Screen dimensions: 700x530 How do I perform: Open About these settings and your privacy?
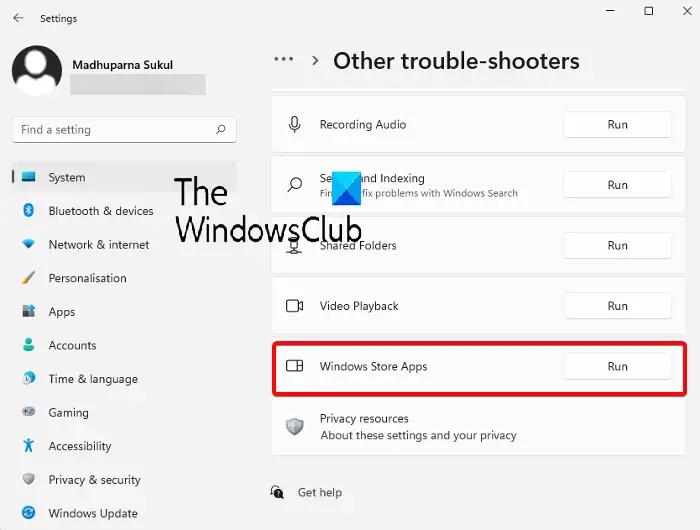click(418, 435)
